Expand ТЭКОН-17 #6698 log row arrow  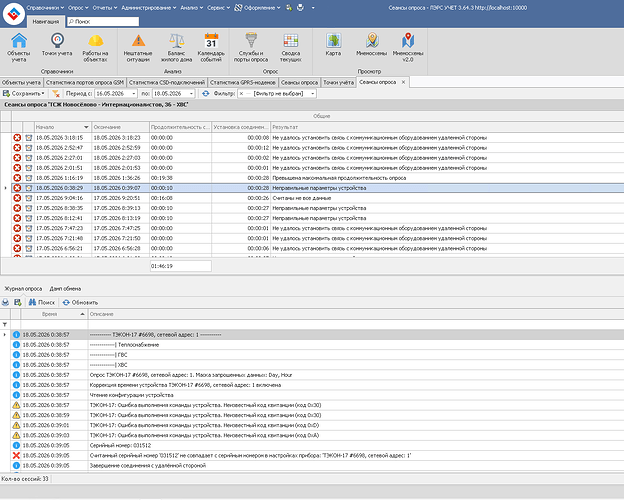(x=5, y=335)
